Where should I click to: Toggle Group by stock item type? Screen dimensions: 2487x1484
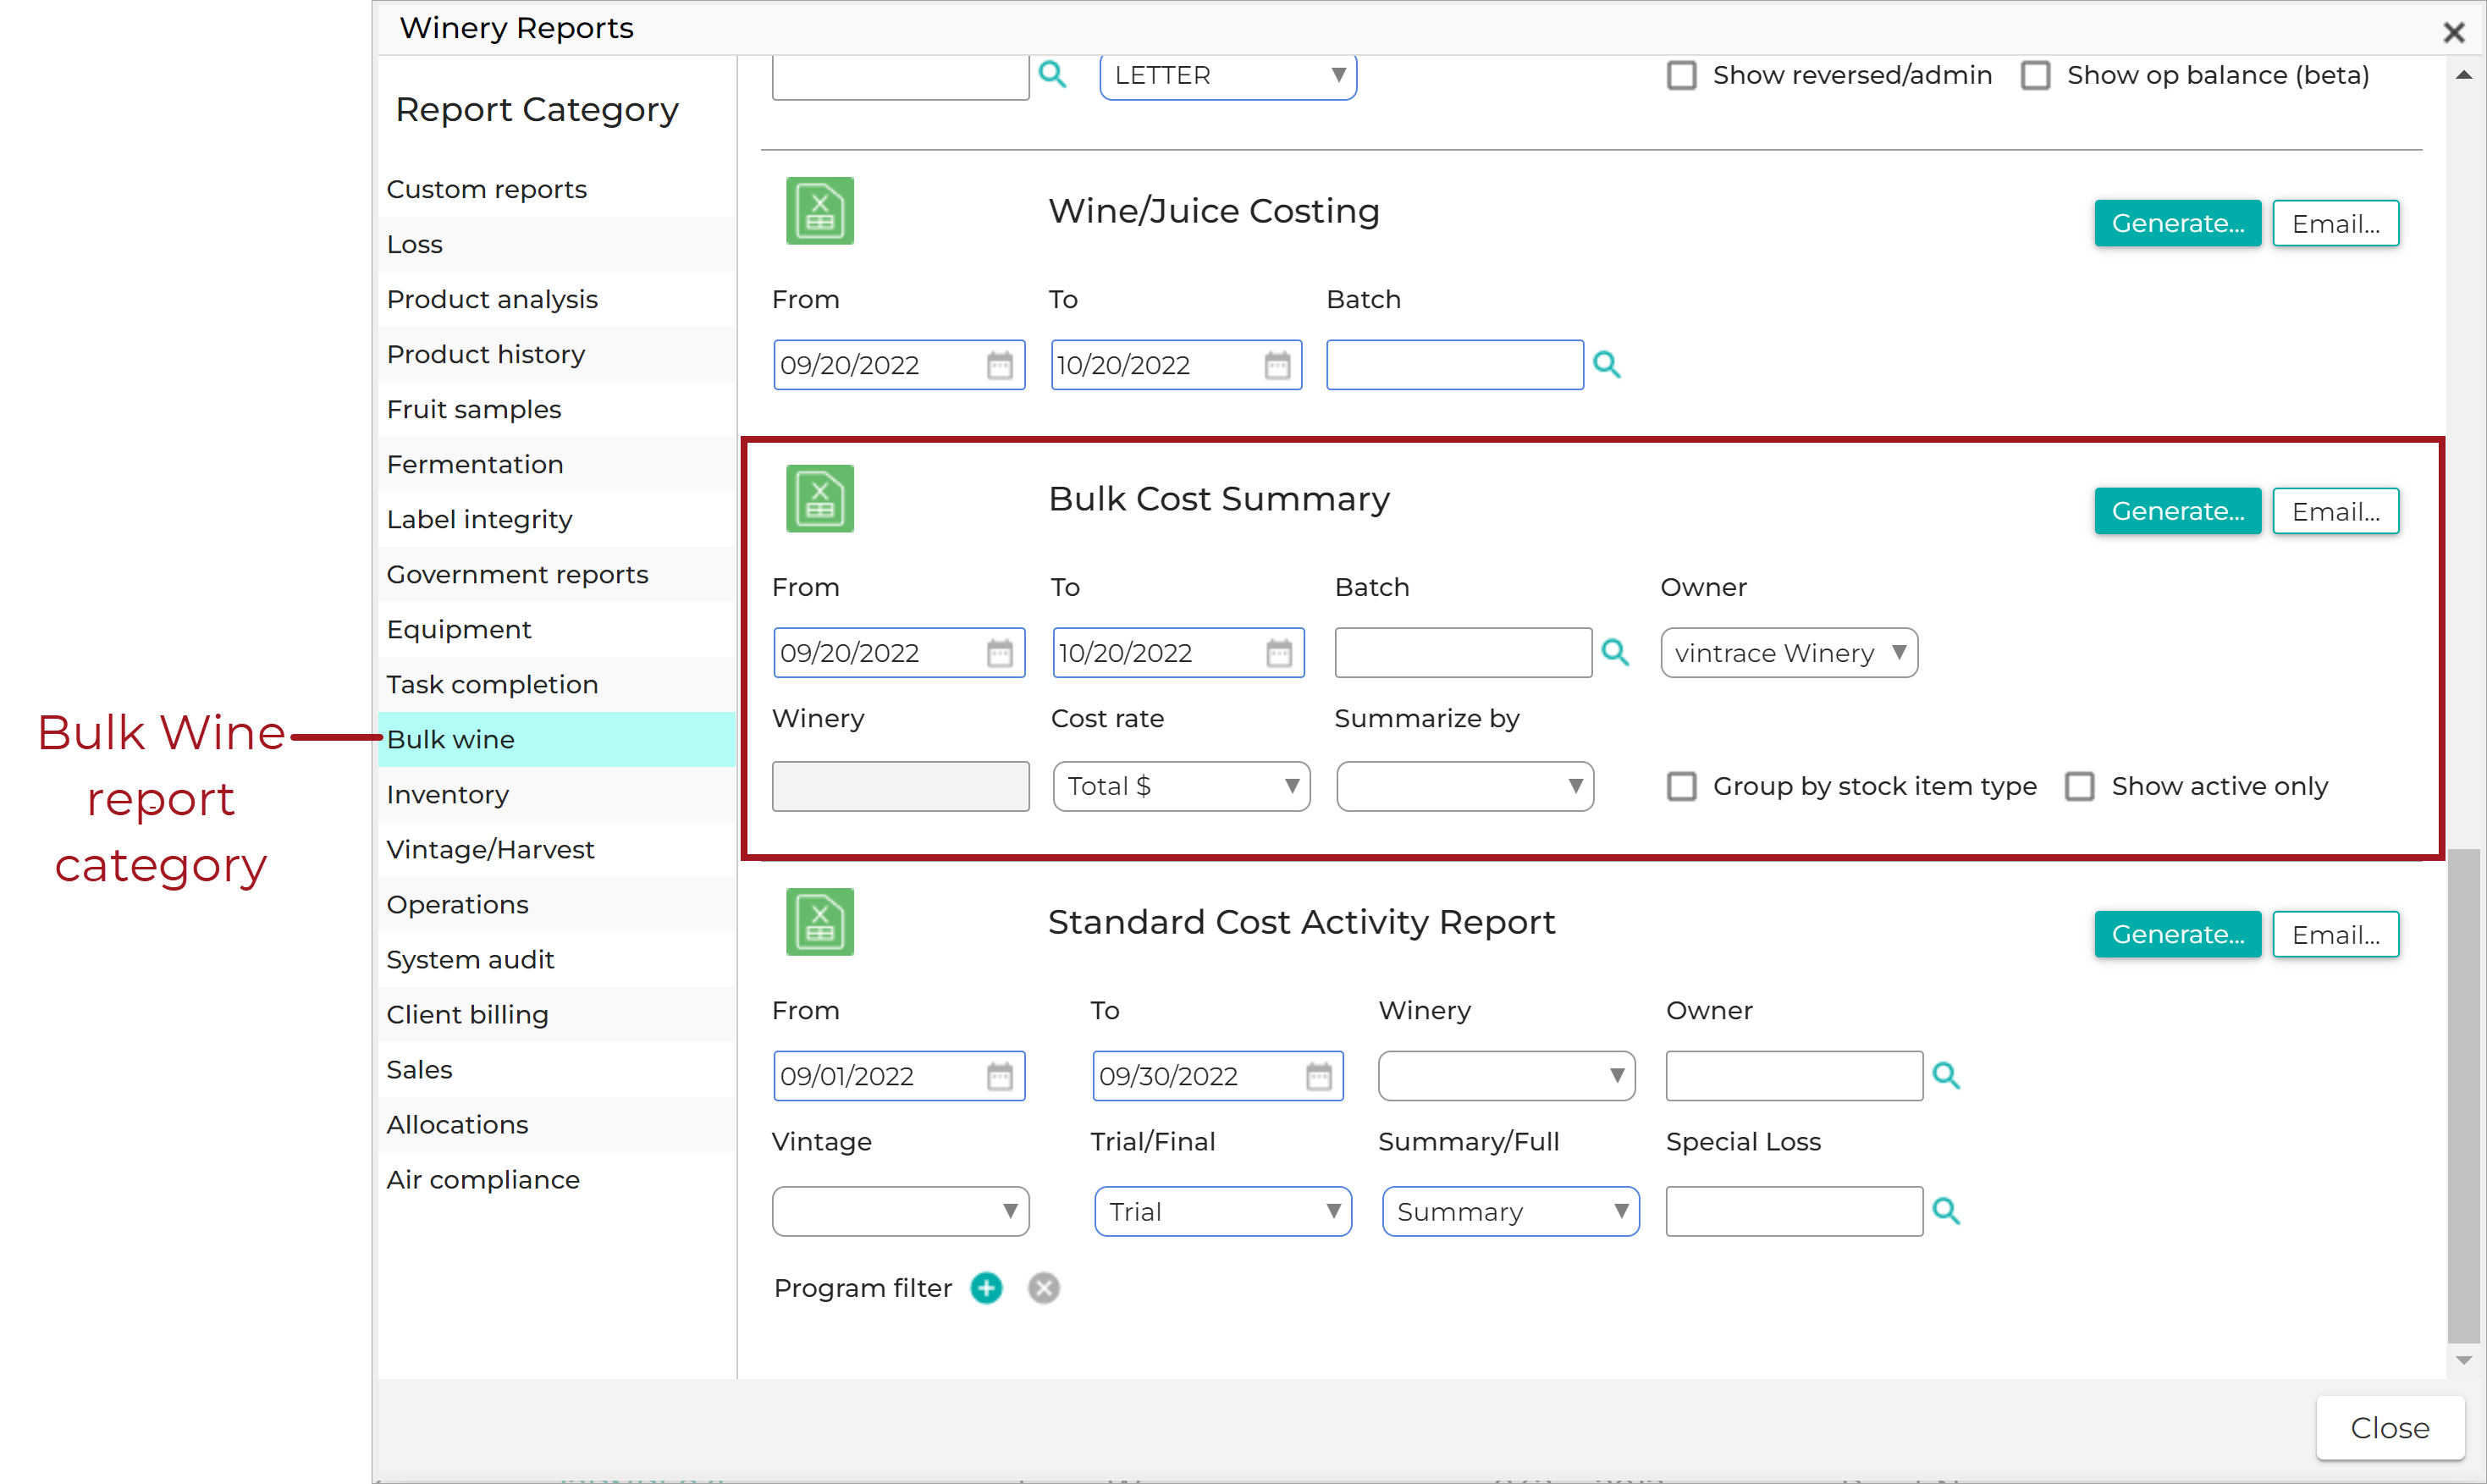point(1681,786)
